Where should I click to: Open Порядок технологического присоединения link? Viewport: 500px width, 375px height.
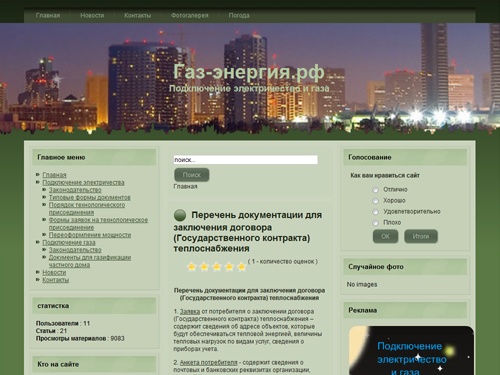[87, 208]
